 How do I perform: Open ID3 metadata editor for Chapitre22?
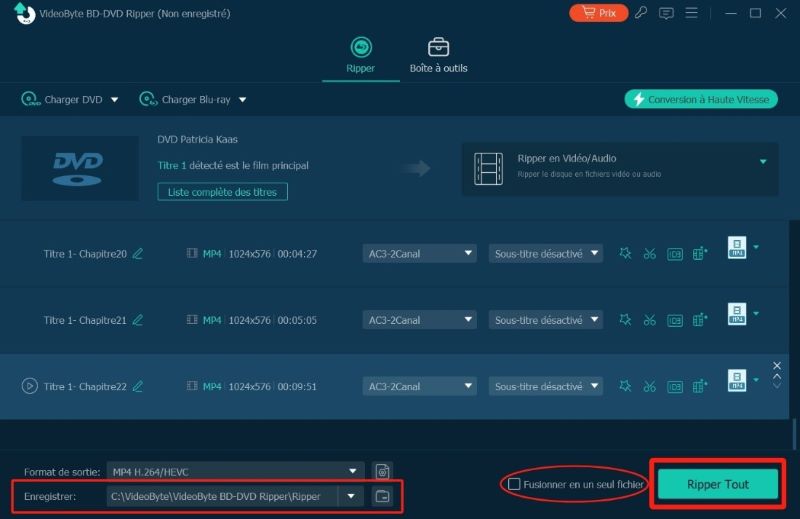[x=674, y=387]
